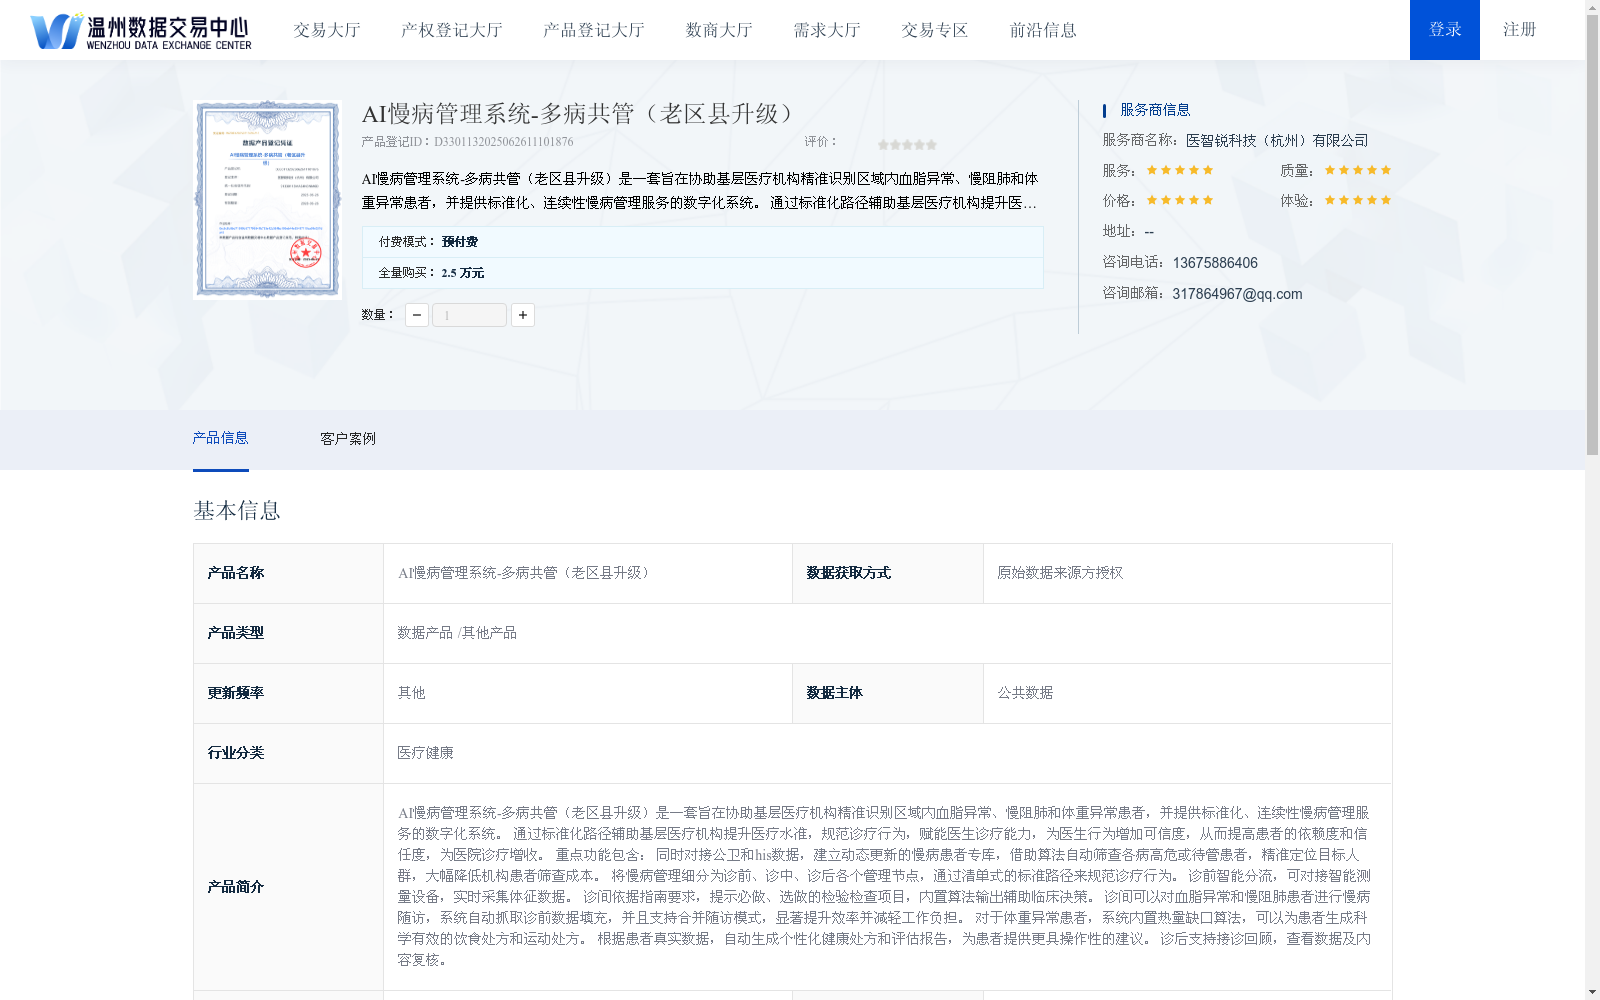This screenshot has width=1600, height=1000.
Task: Click the 基本信息 section heading
Action: click(x=237, y=511)
